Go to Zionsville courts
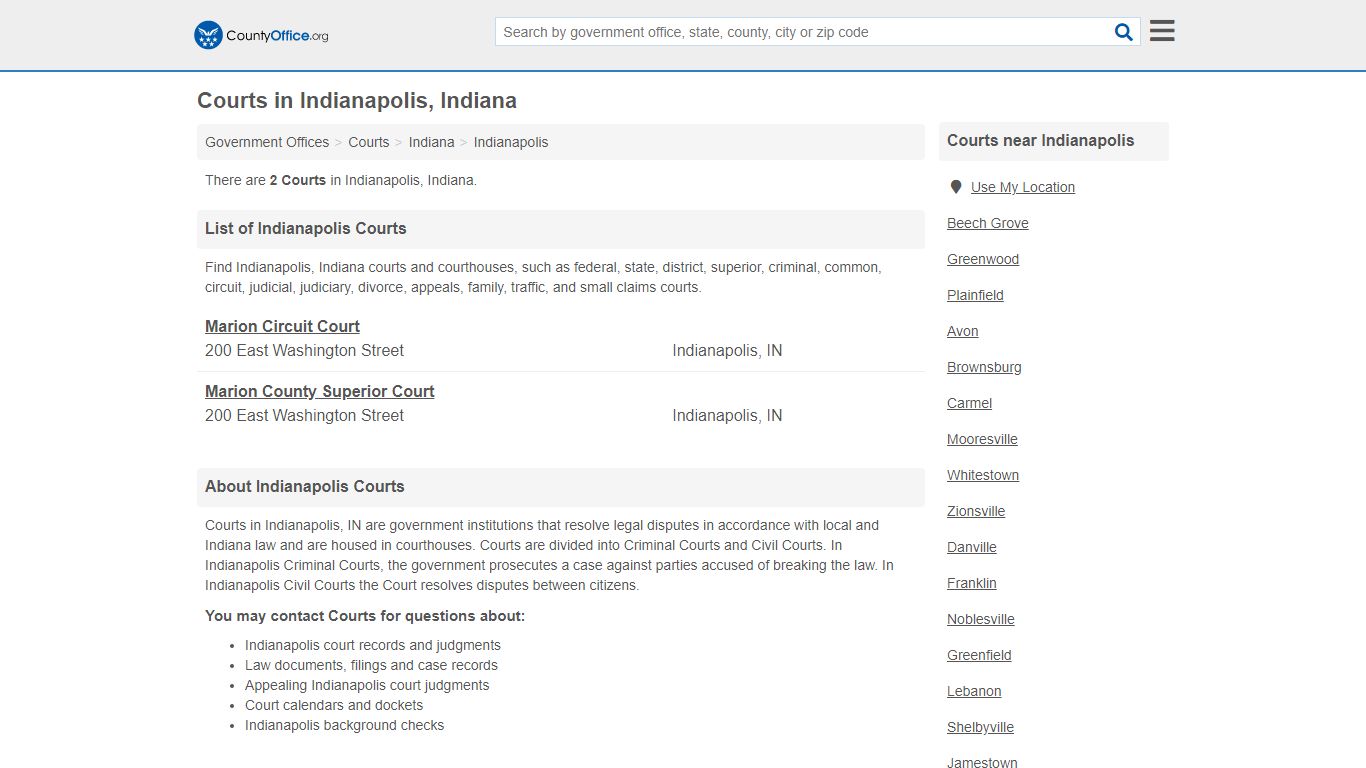 (x=976, y=511)
